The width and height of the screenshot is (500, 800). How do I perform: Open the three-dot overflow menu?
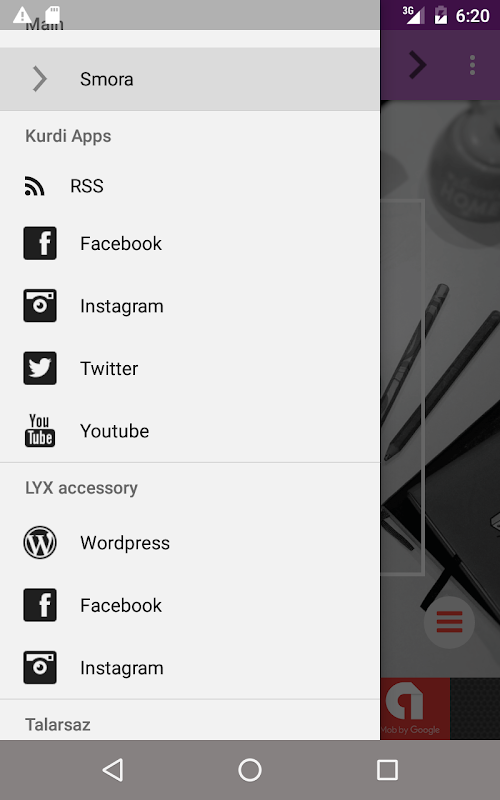(x=472, y=65)
